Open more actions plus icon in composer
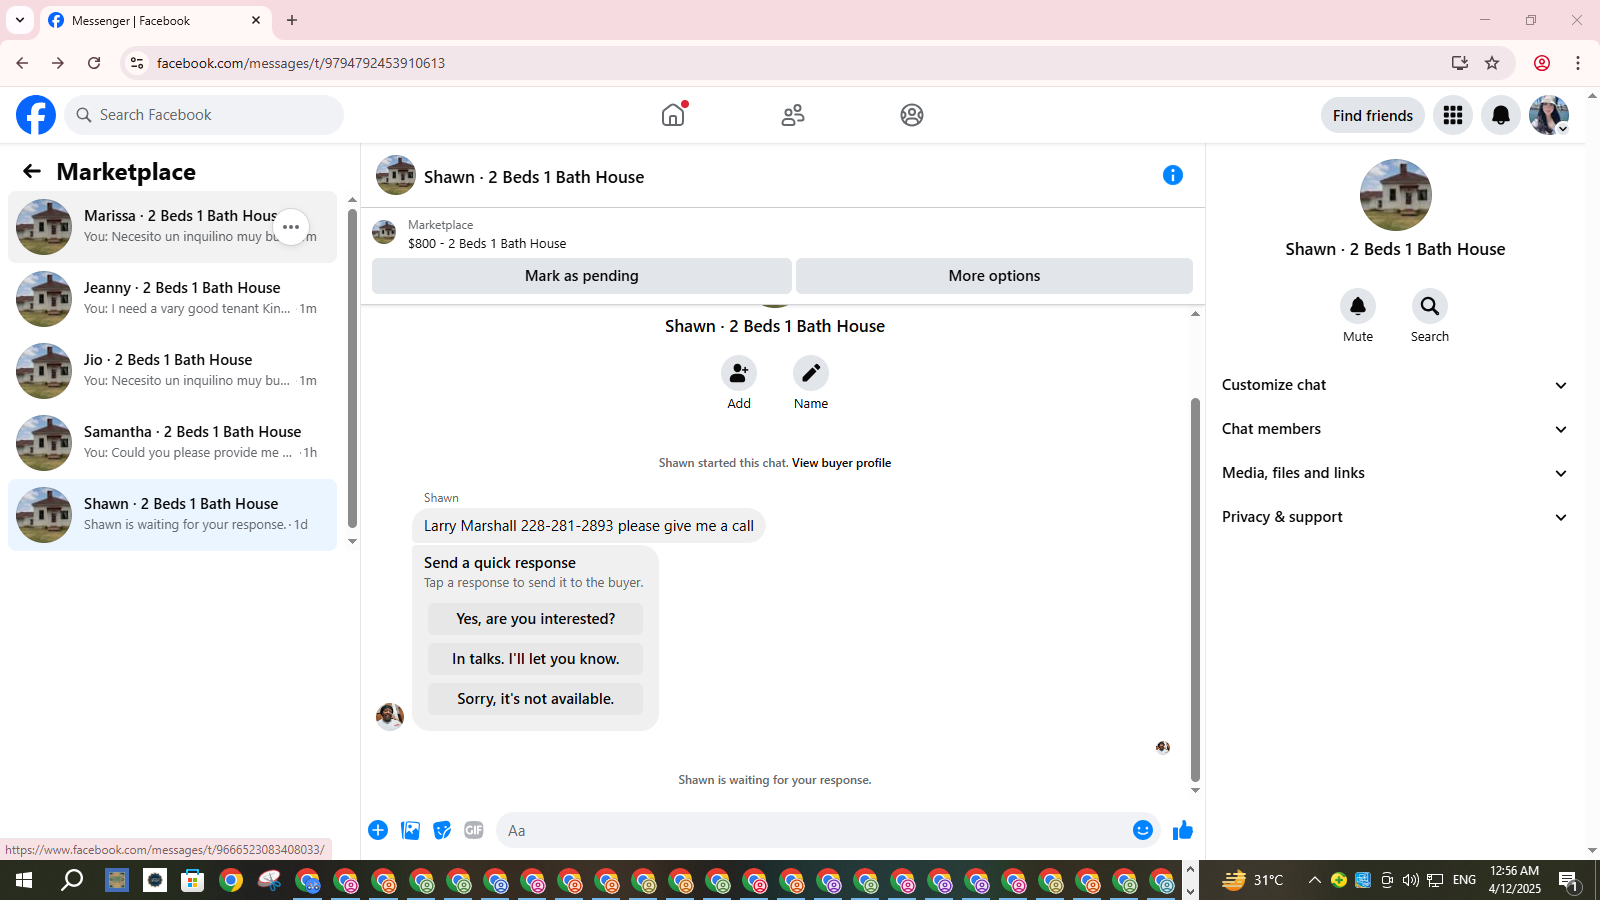This screenshot has height=900, width=1600. [x=378, y=830]
